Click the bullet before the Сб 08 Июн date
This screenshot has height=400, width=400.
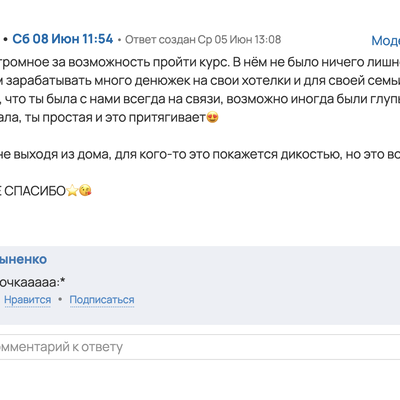click(5, 39)
